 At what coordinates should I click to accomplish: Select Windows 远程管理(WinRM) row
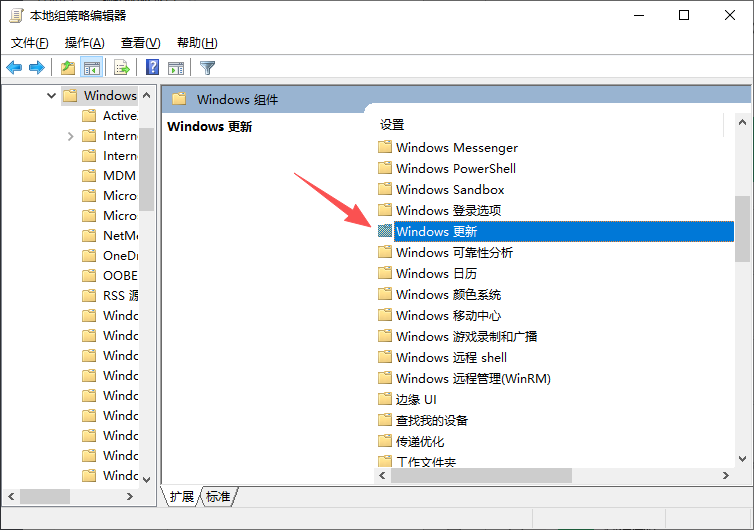click(473, 379)
